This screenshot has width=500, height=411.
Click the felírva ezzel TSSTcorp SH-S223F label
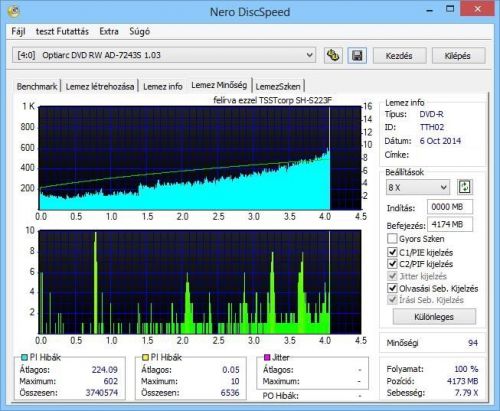(x=273, y=100)
